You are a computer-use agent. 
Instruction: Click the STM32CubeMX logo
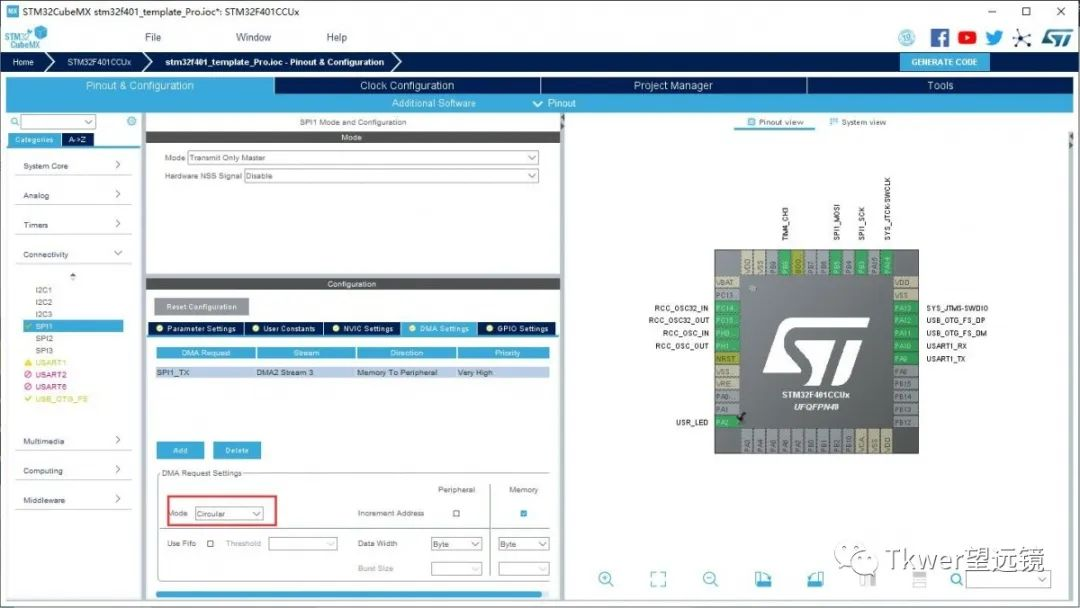pos(26,37)
